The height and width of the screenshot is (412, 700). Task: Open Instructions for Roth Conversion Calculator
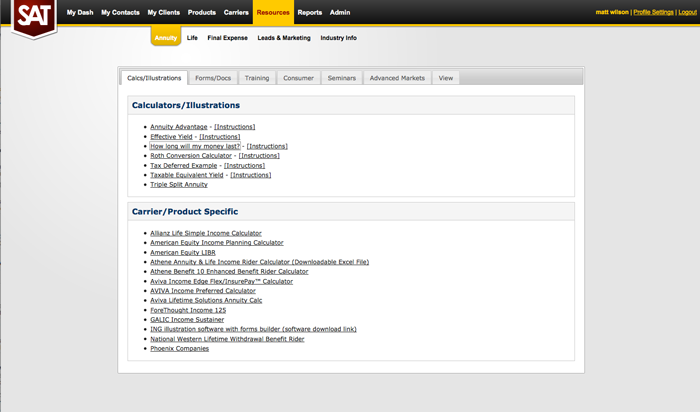point(259,155)
